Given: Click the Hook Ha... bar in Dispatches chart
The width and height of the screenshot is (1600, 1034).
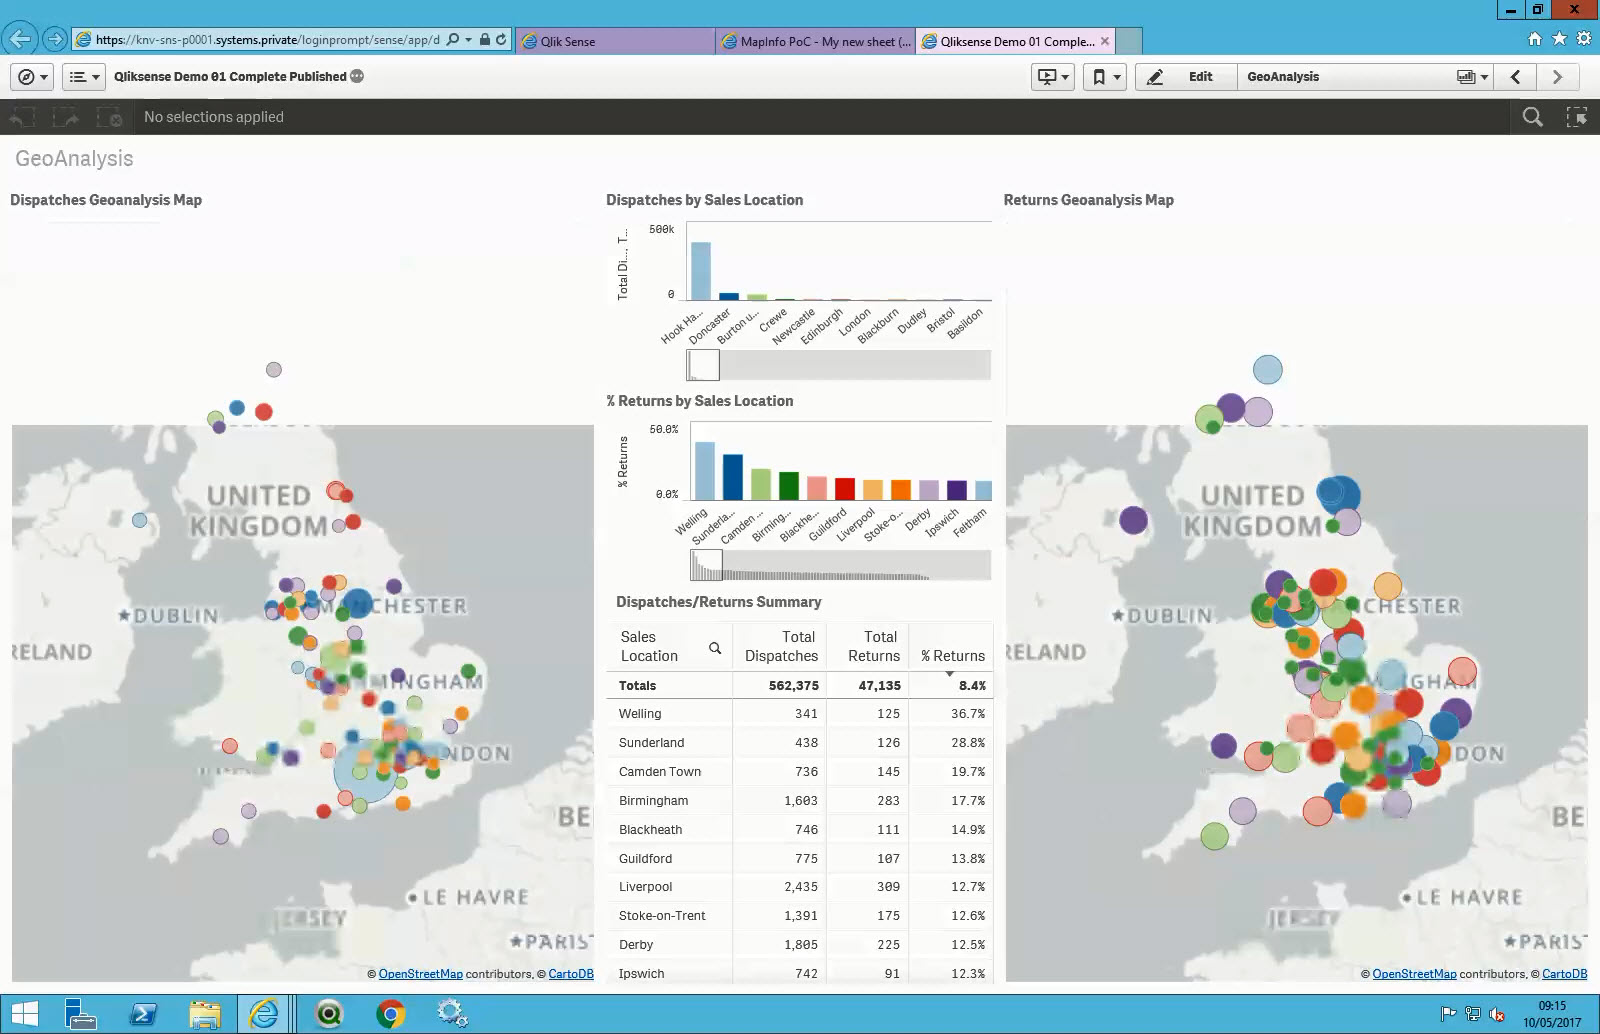Looking at the screenshot, I should point(701,271).
